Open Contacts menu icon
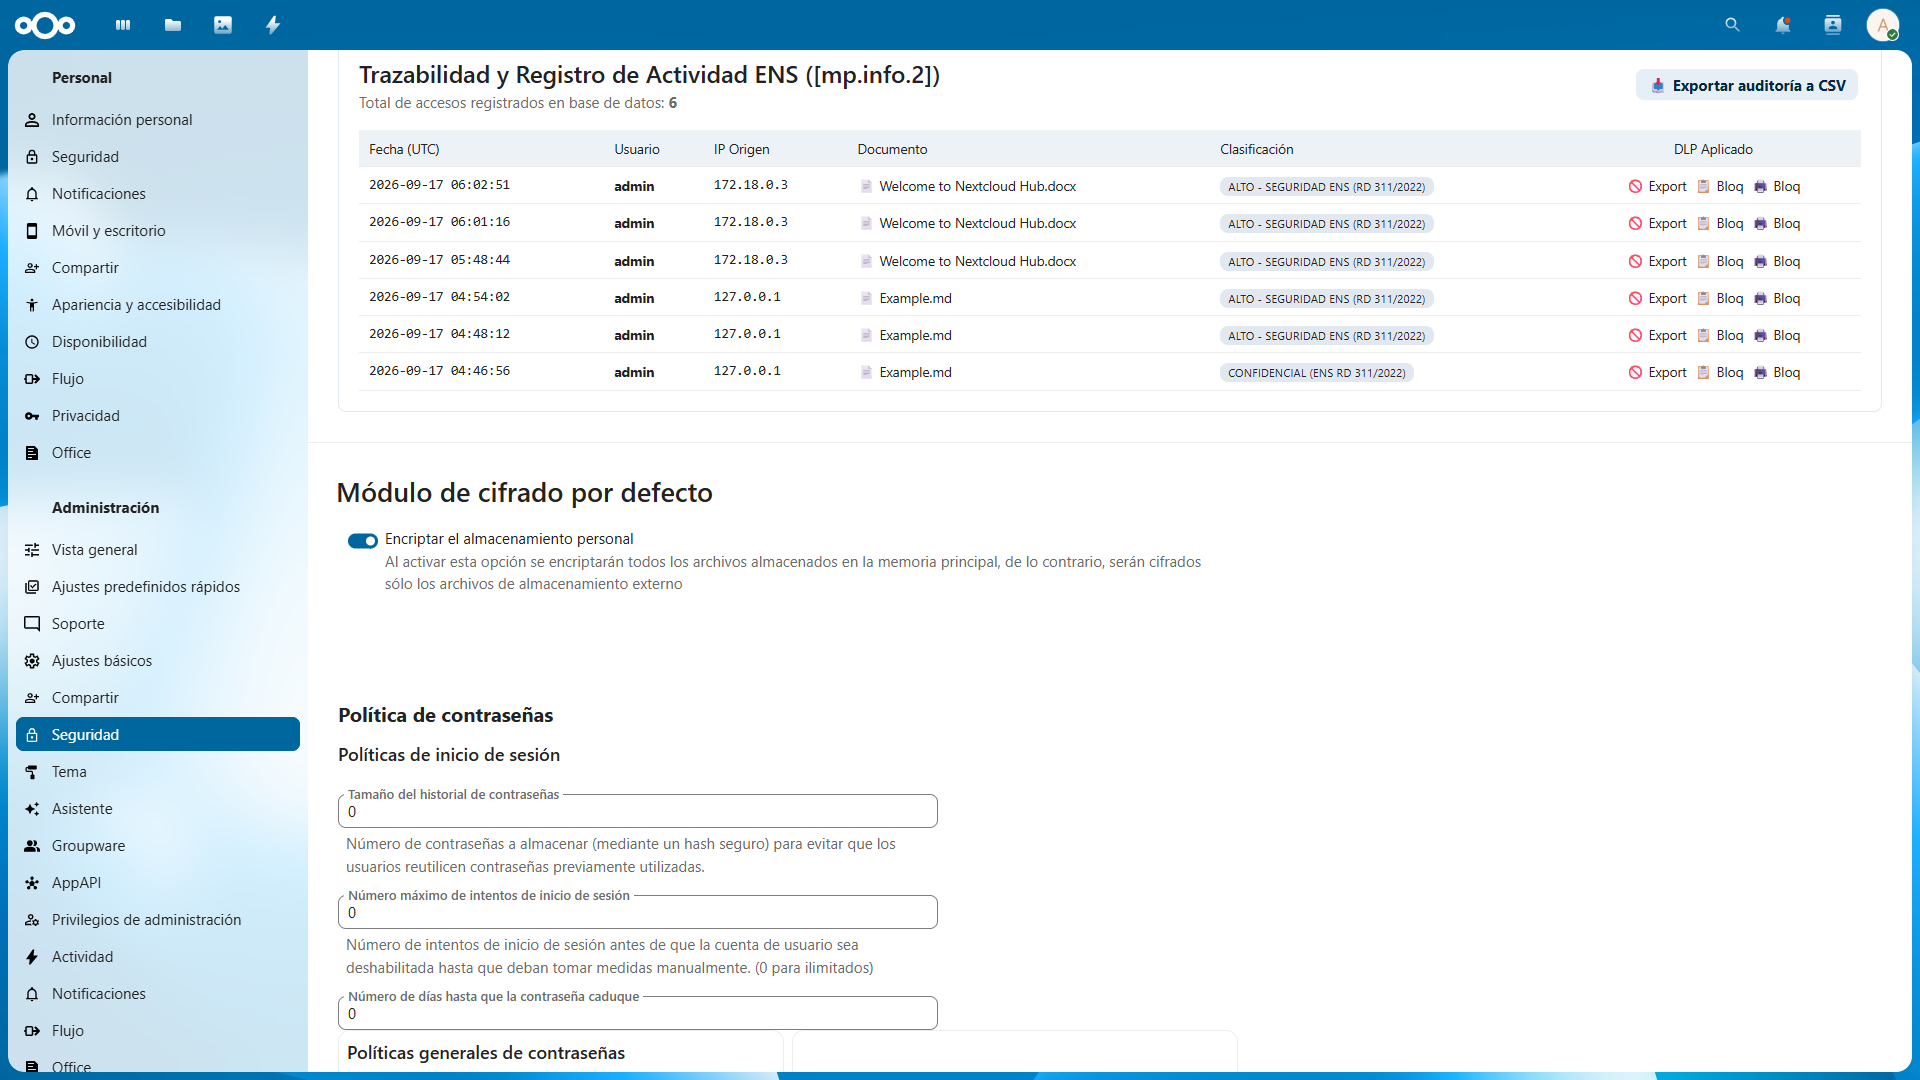1920x1080 pixels. pyautogui.click(x=1832, y=25)
